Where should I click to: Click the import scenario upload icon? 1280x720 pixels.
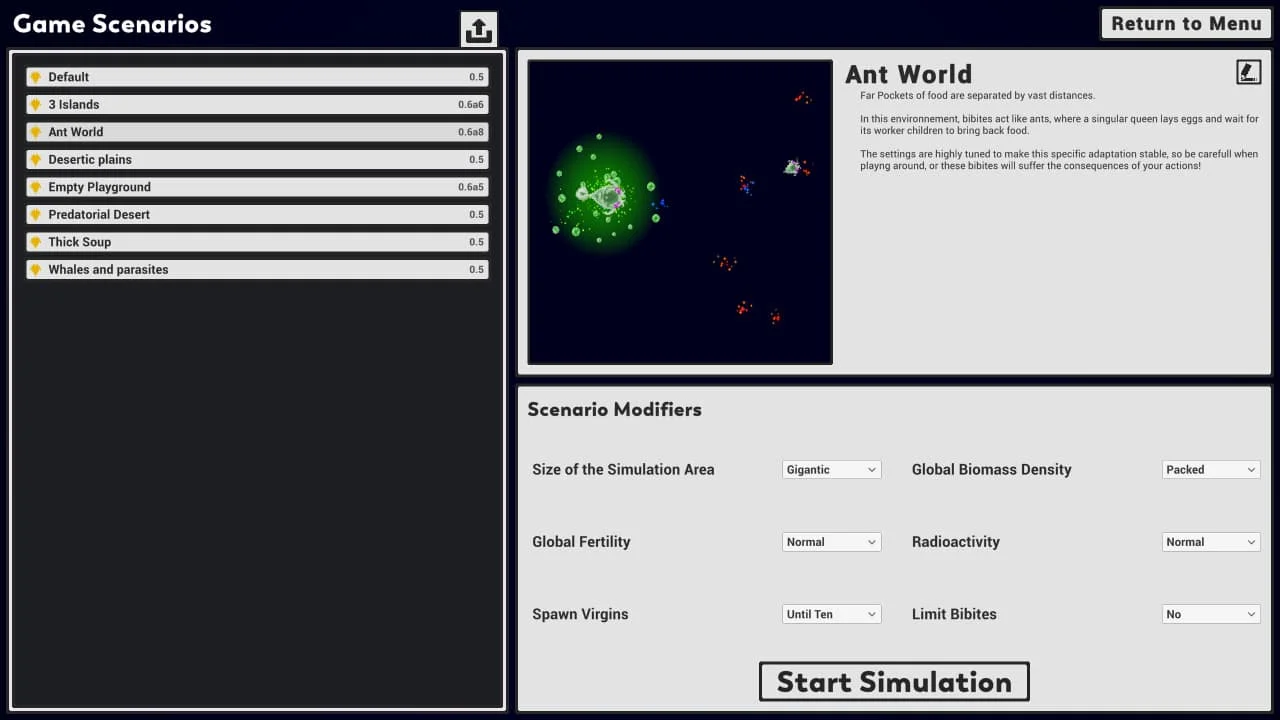479,29
